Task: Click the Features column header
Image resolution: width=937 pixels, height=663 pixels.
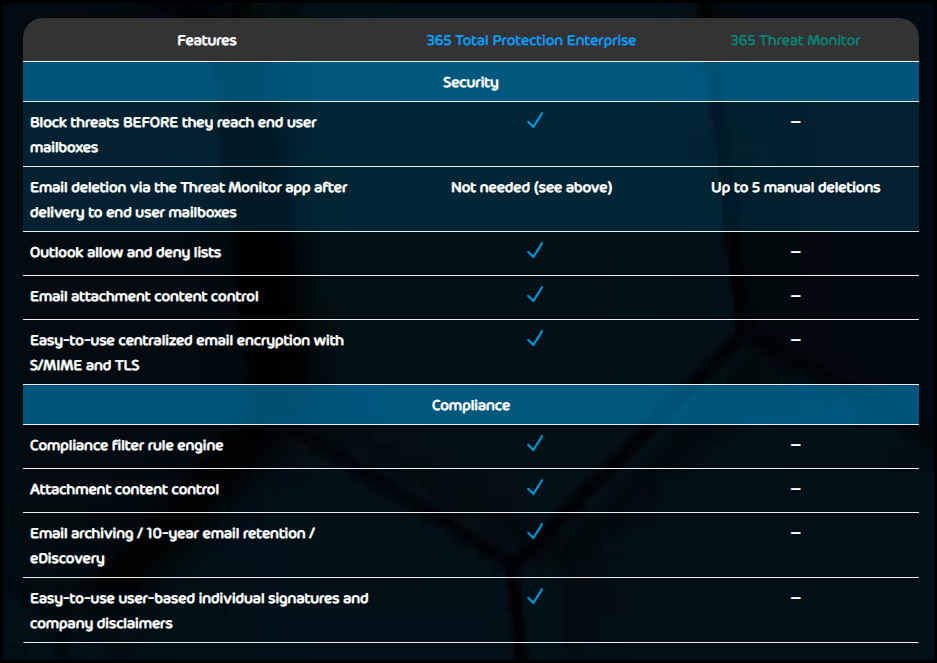Action: [207, 40]
